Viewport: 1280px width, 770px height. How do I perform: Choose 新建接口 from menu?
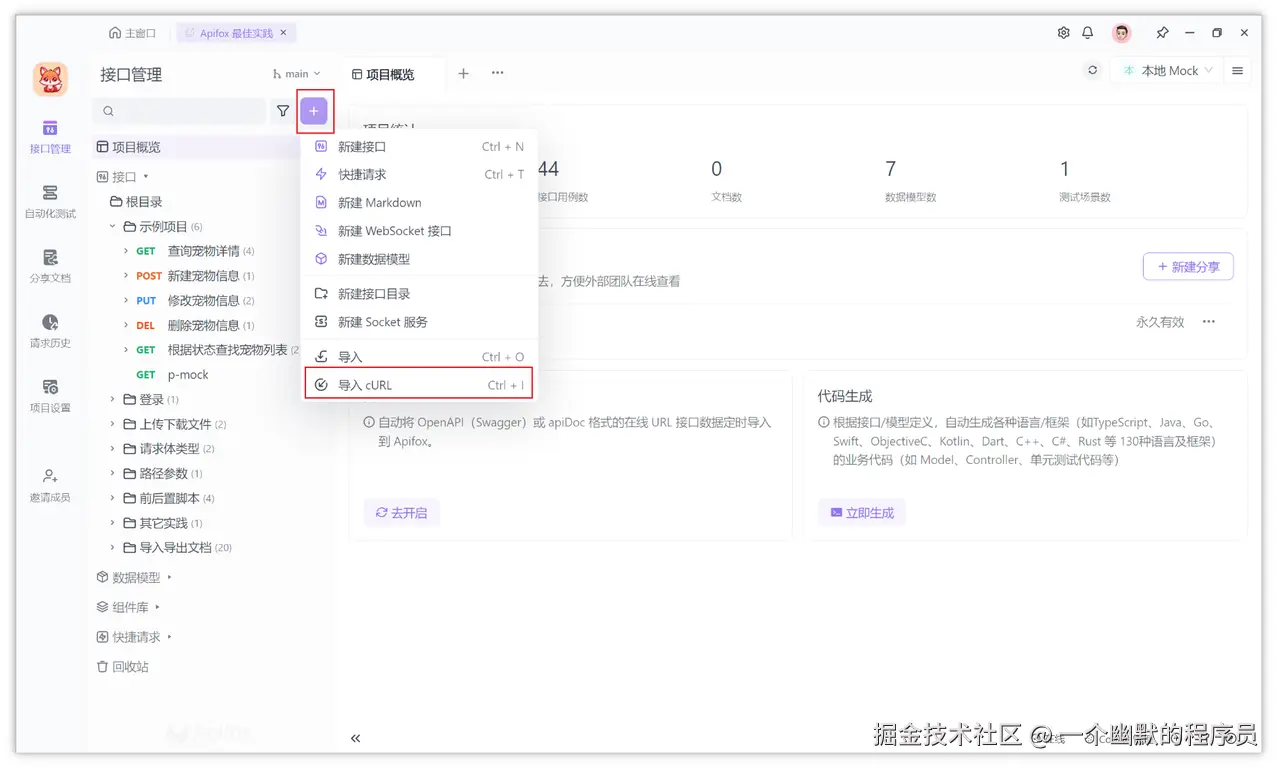click(x=419, y=146)
